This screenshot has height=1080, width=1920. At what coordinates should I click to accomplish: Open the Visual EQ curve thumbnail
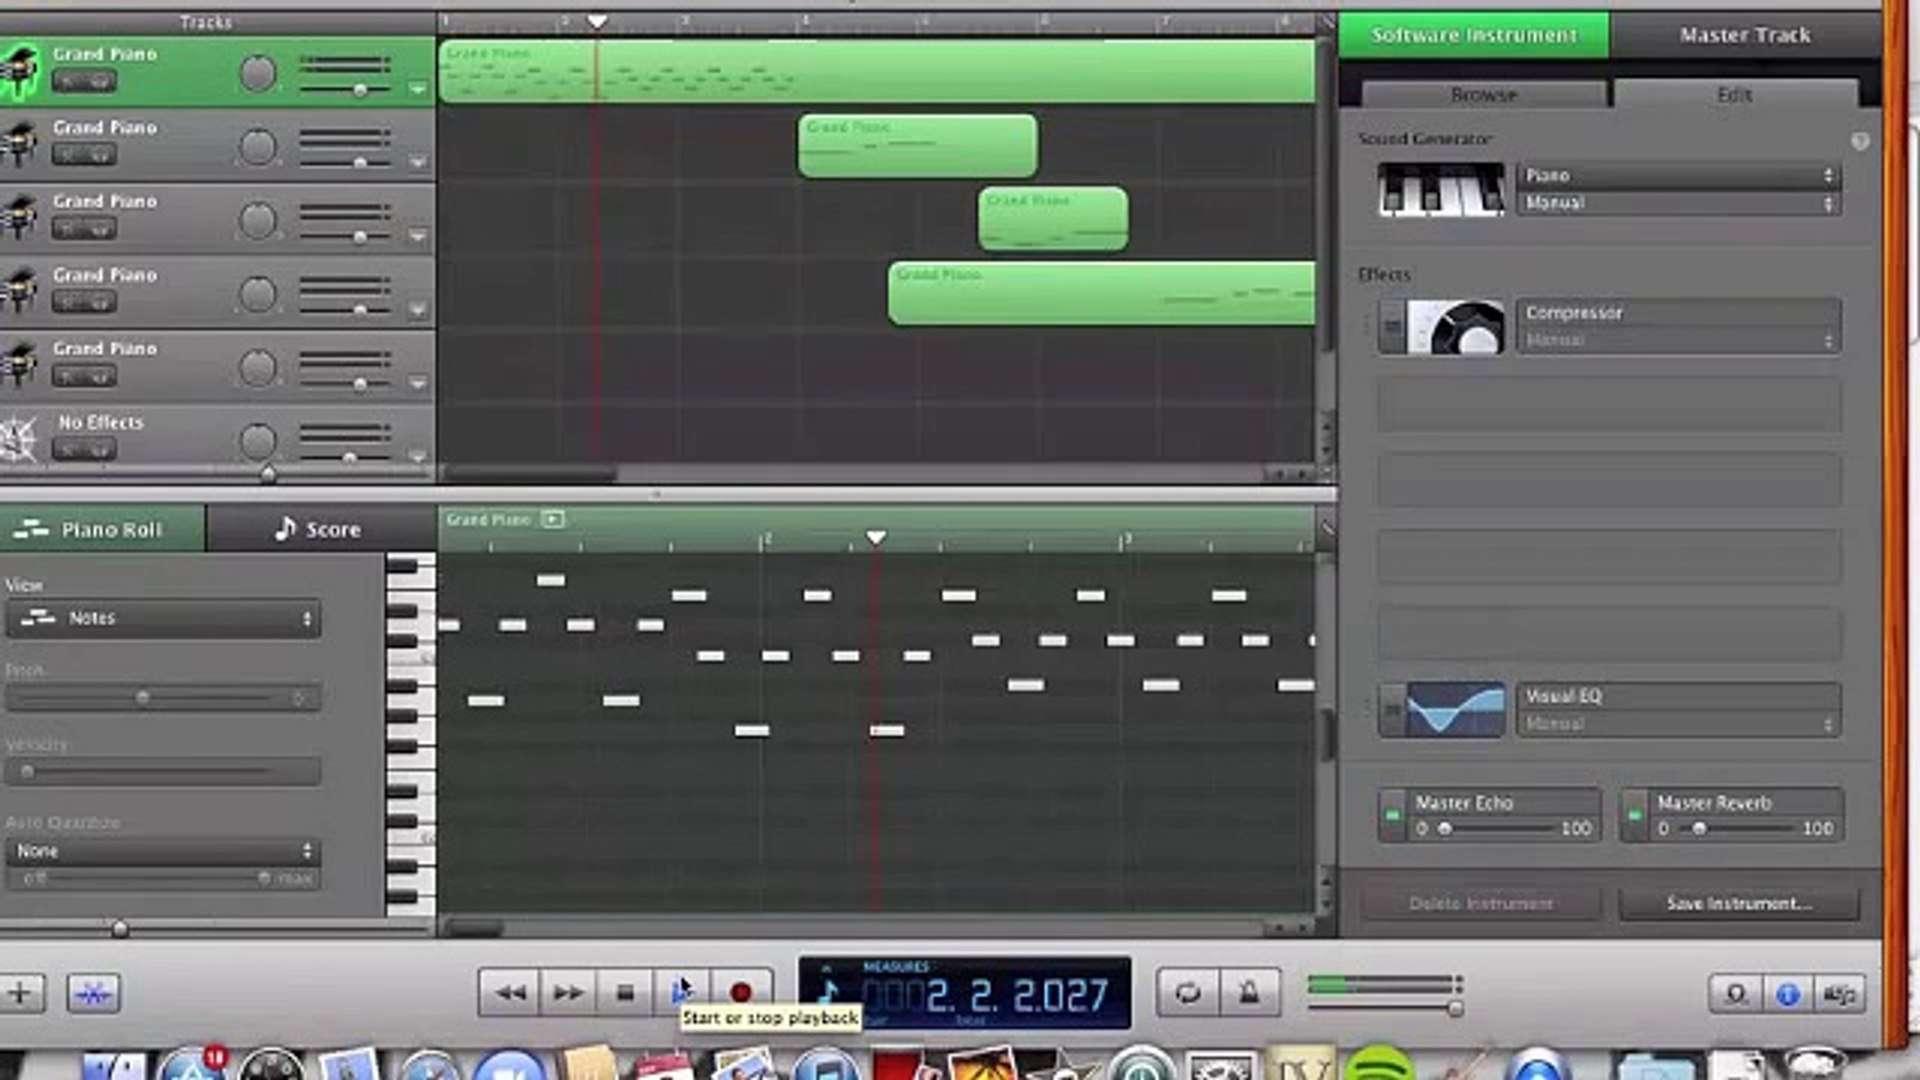click(x=1455, y=710)
